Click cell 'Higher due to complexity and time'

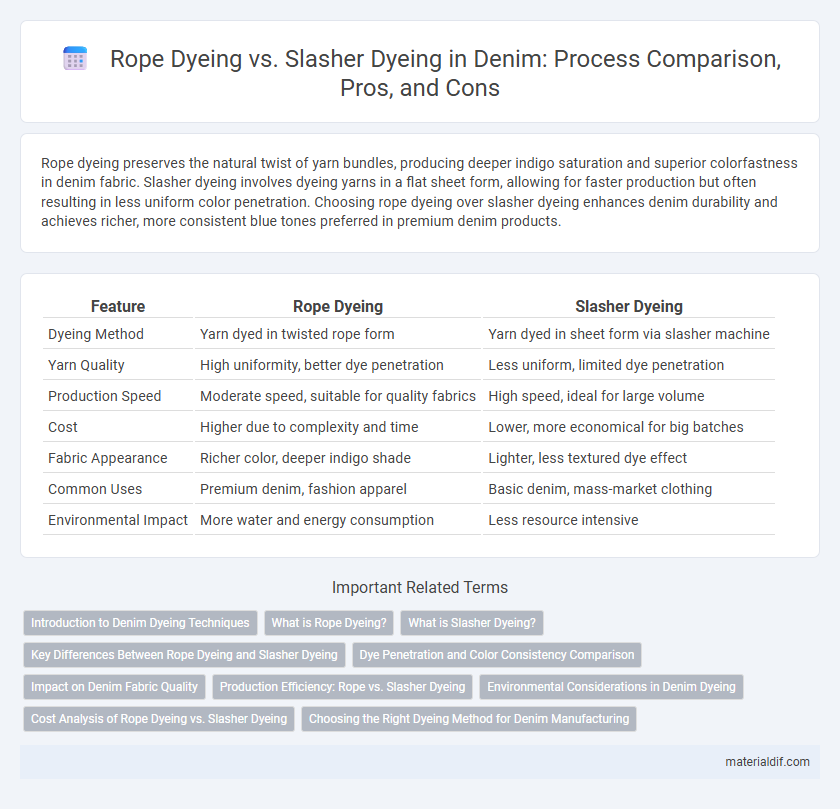pos(309,428)
